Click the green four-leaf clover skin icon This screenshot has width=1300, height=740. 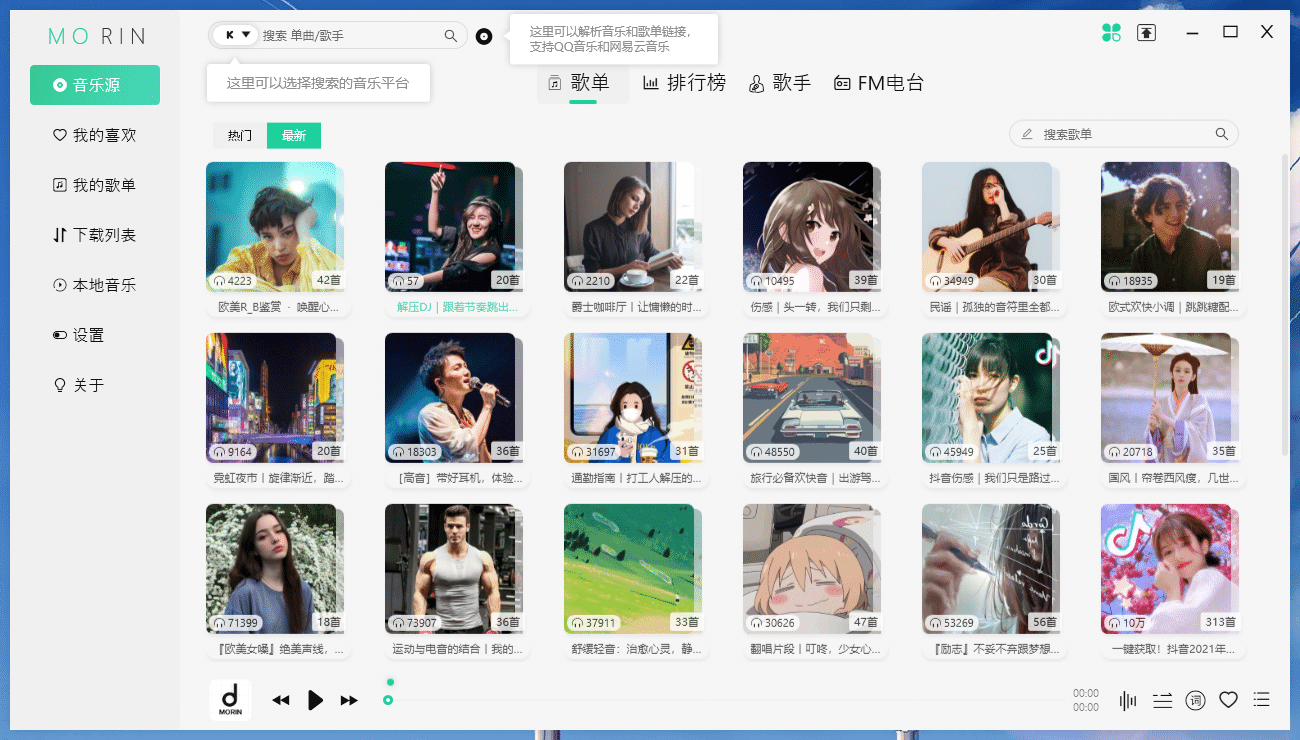(x=1111, y=33)
